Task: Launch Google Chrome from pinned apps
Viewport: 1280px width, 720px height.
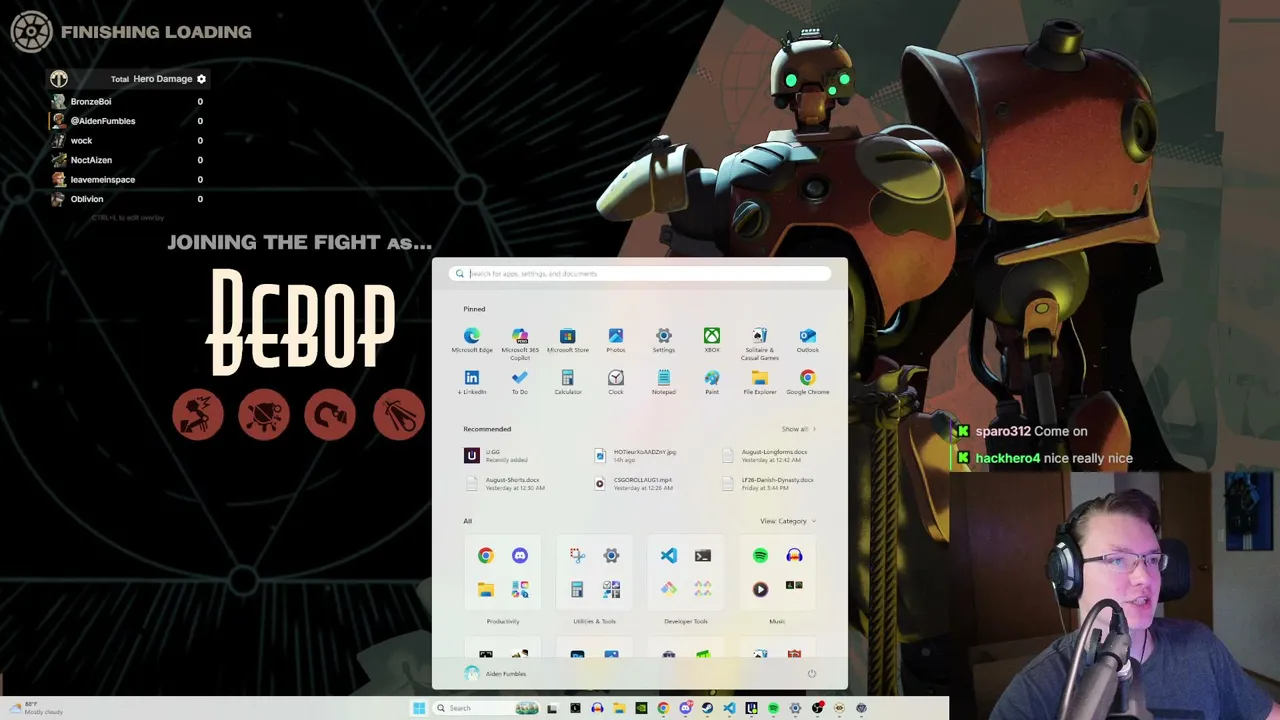Action: click(808, 382)
